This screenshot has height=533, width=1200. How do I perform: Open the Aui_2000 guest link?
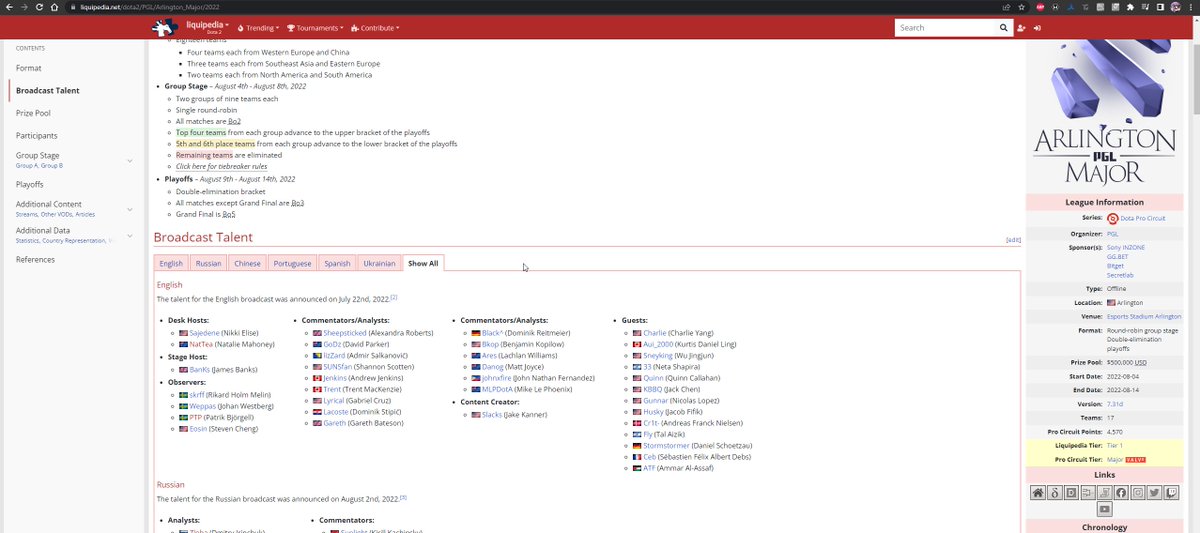point(660,343)
